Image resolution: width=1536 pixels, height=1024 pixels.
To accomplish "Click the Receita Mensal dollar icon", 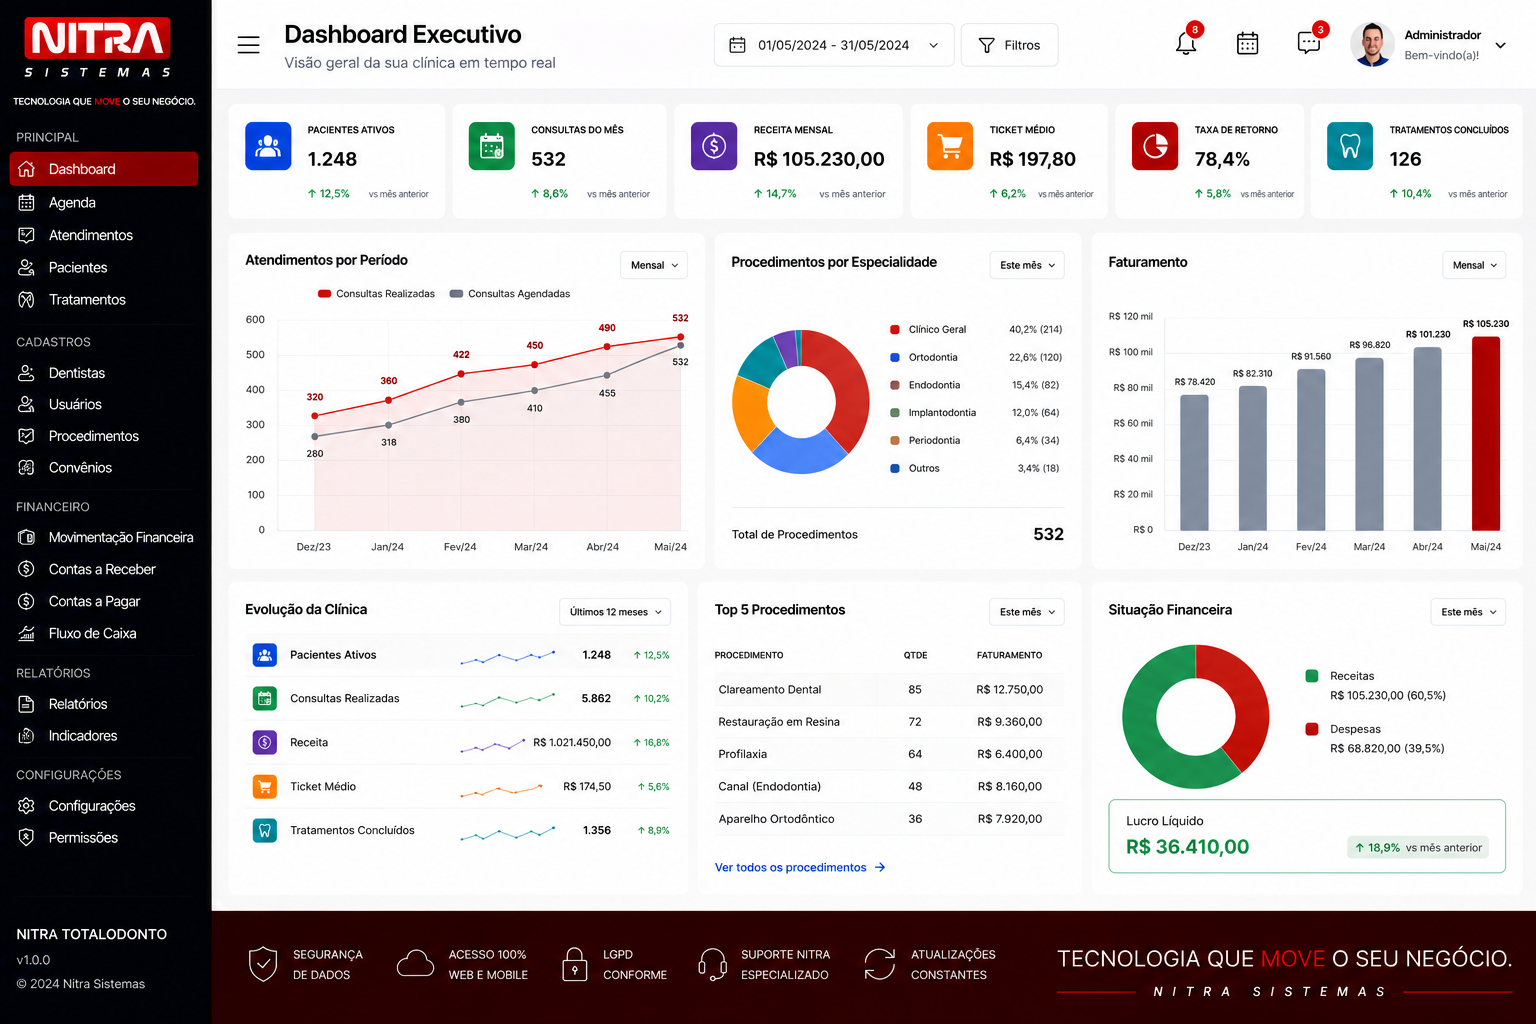I will tap(714, 146).
